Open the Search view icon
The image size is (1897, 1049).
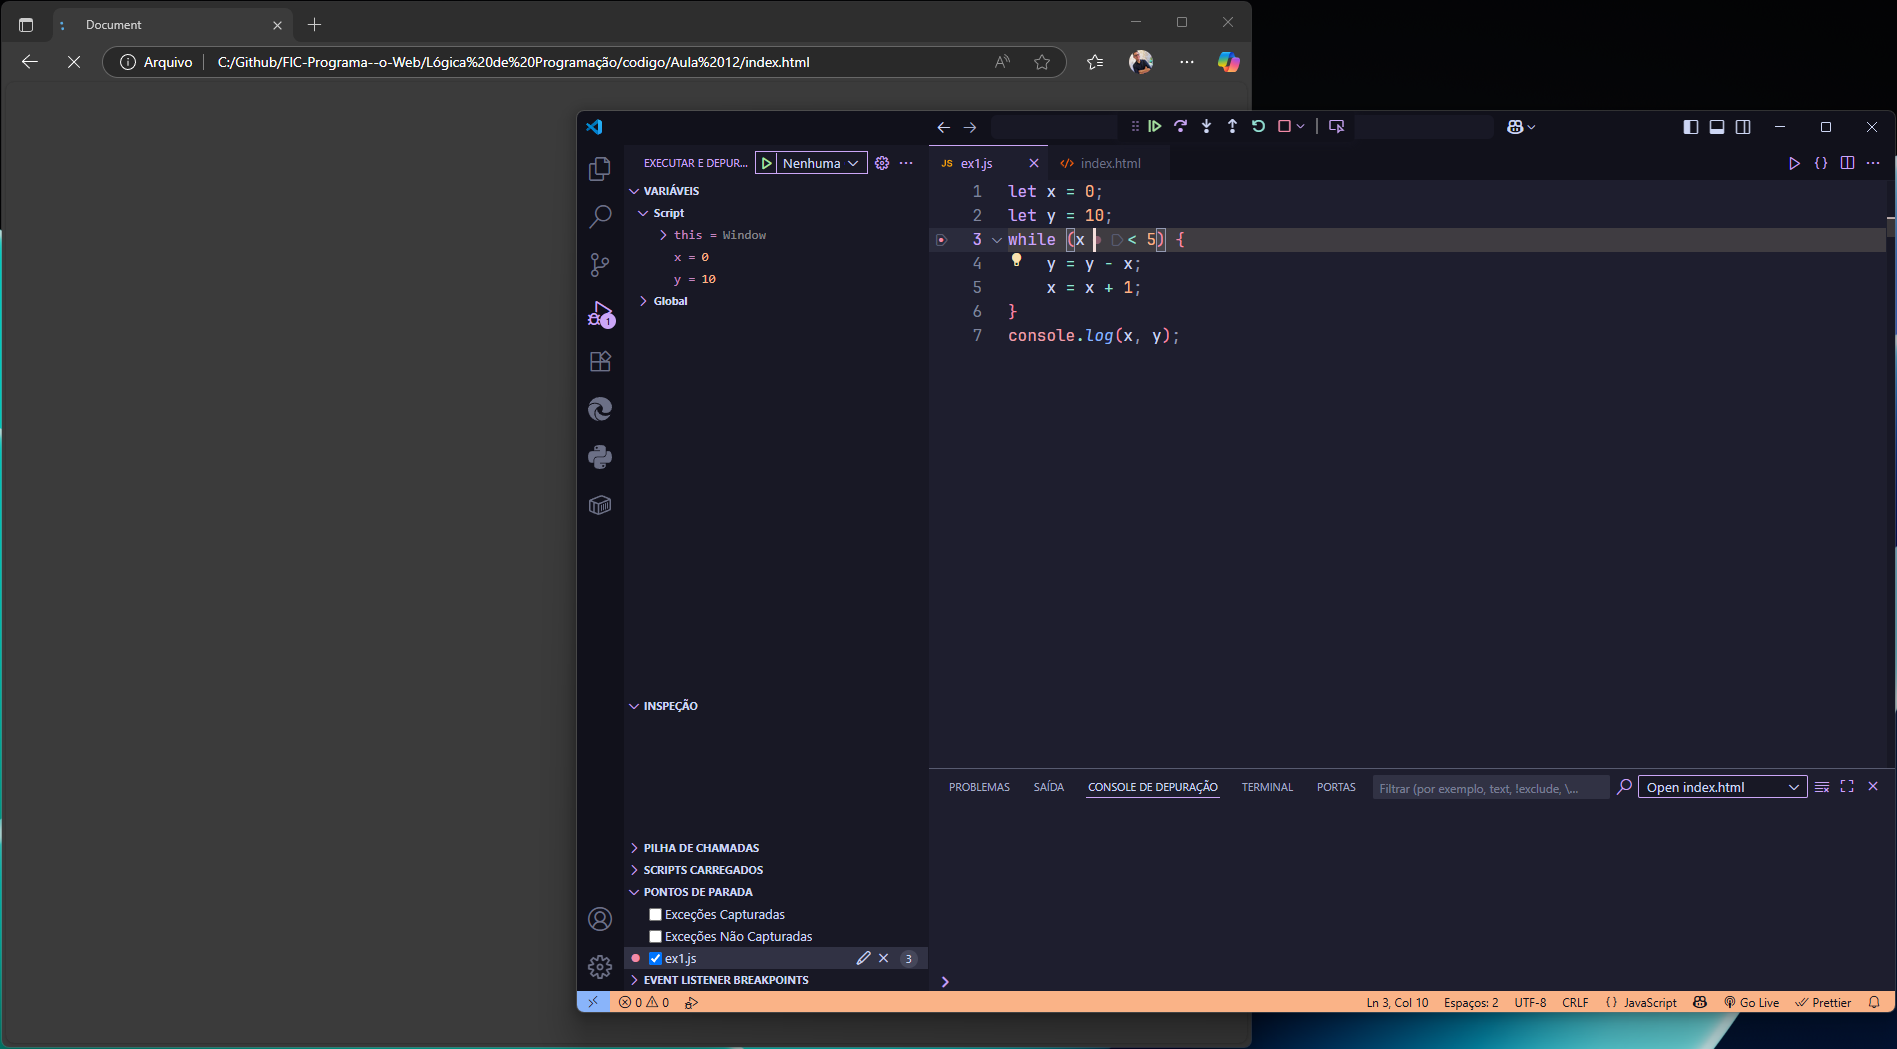coord(600,216)
